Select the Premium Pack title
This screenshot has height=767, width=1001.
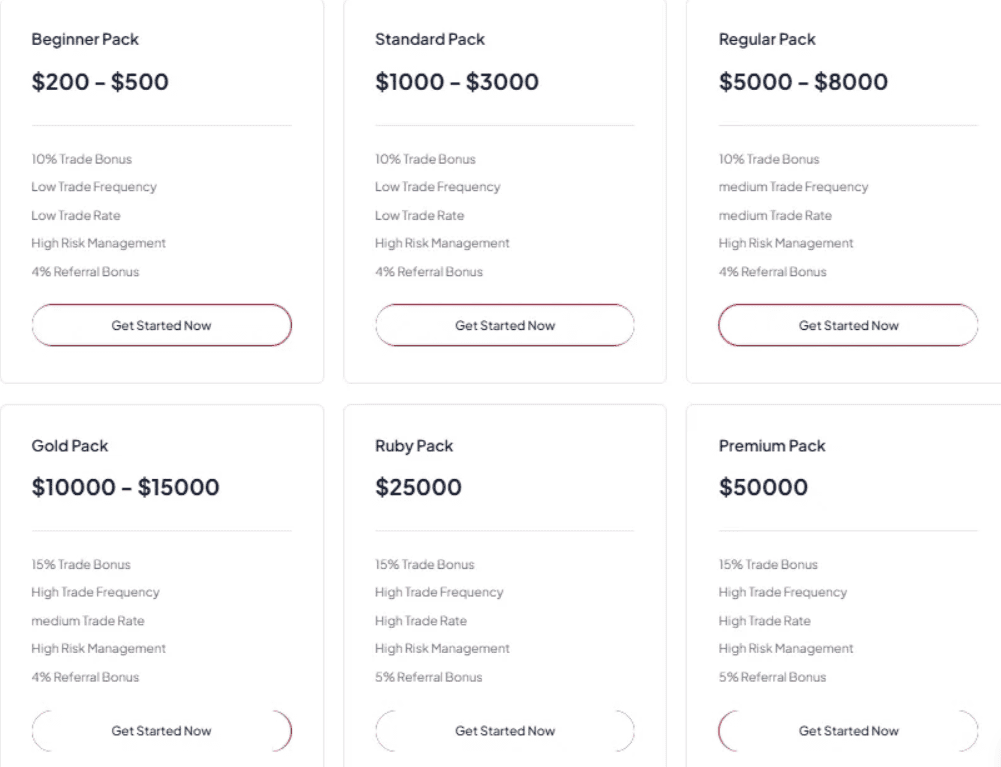[x=771, y=446]
